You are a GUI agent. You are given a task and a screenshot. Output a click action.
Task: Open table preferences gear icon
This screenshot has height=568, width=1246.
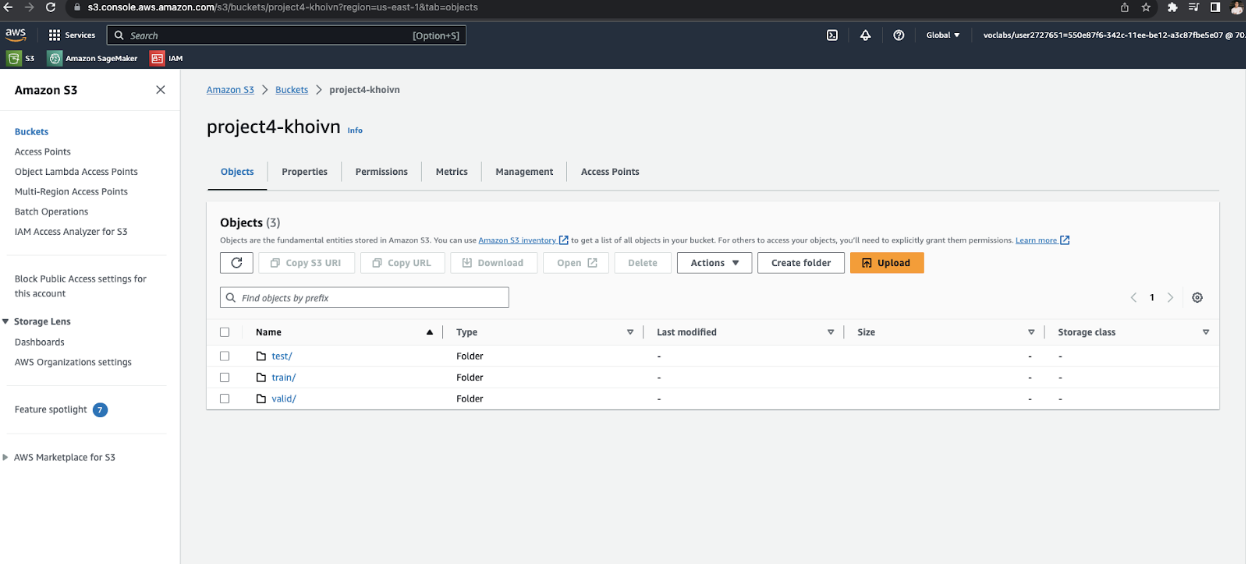click(1197, 297)
